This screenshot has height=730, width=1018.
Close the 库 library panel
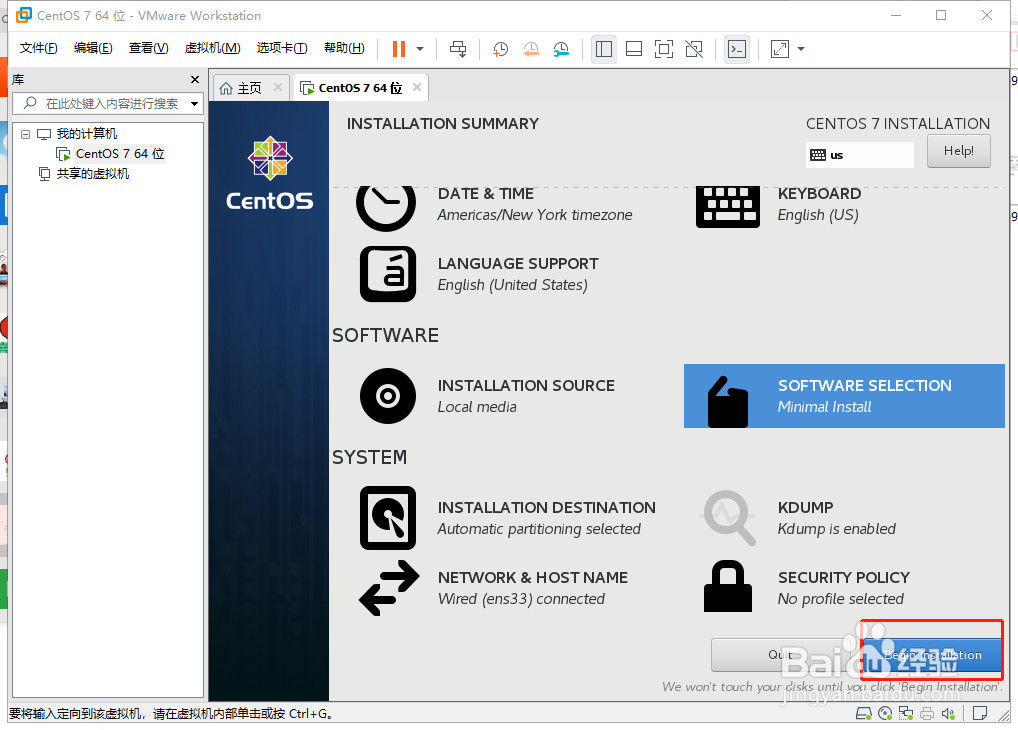coord(195,79)
